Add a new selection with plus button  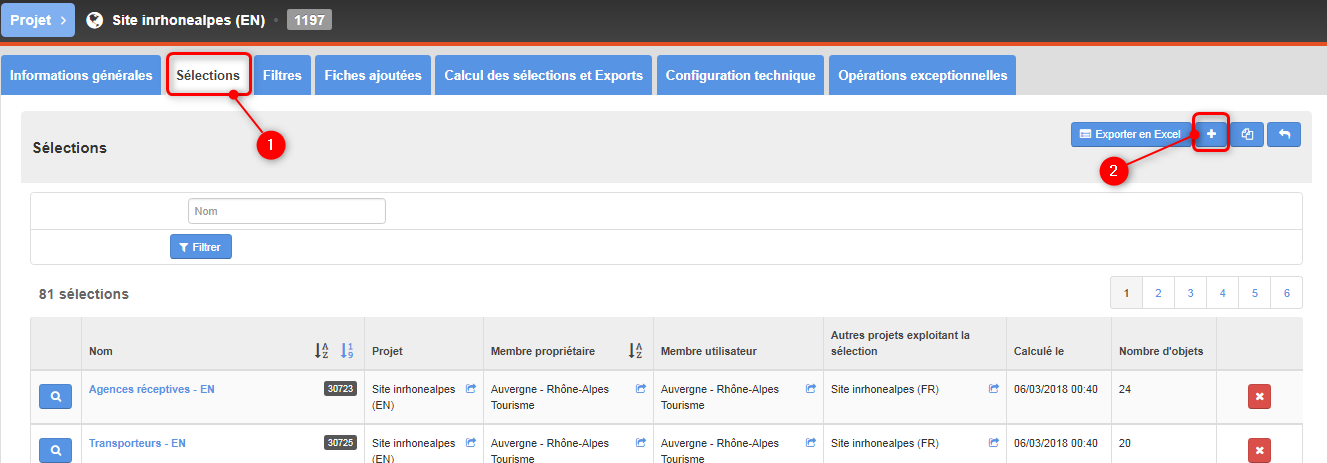1211,134
